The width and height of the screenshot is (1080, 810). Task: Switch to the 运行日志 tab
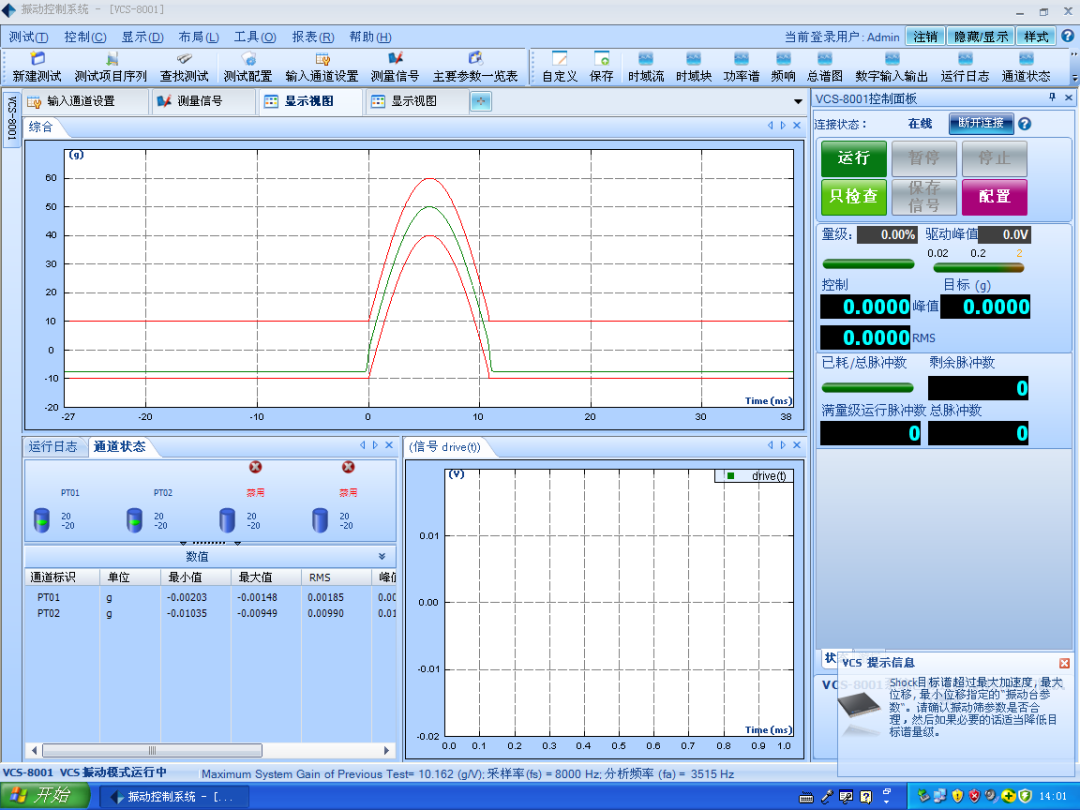coord(52,446)
